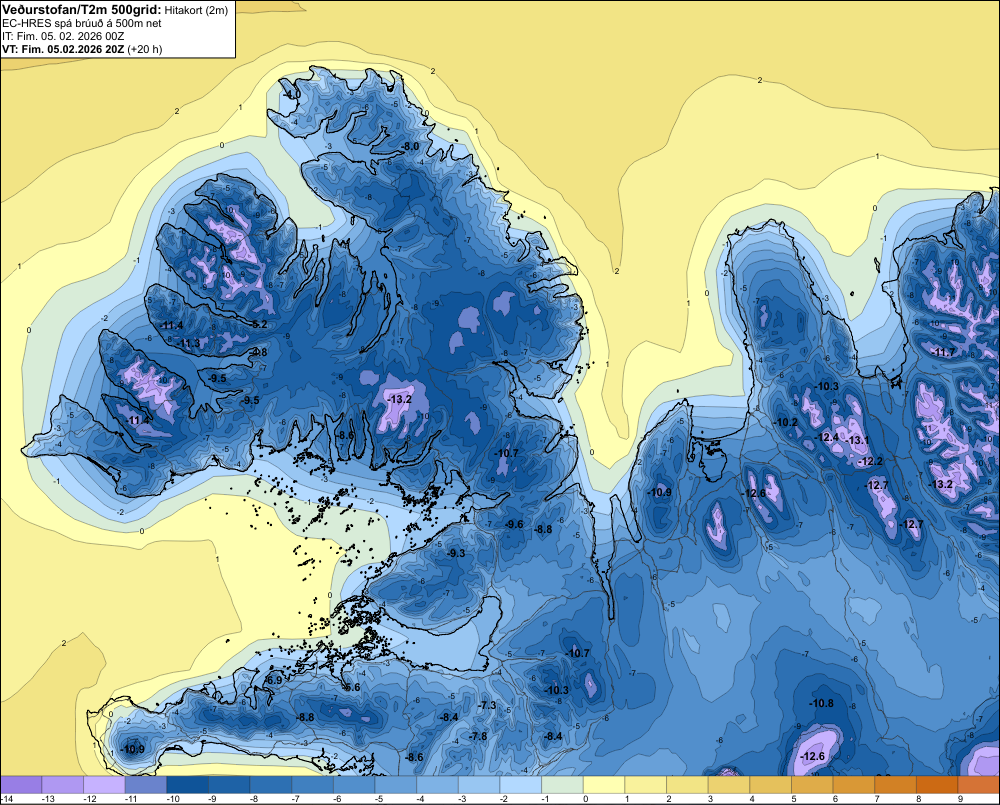The image size is (1000, 805).
Task: Click the '-10.2' temperature value
Action: [x=786, y=422]
